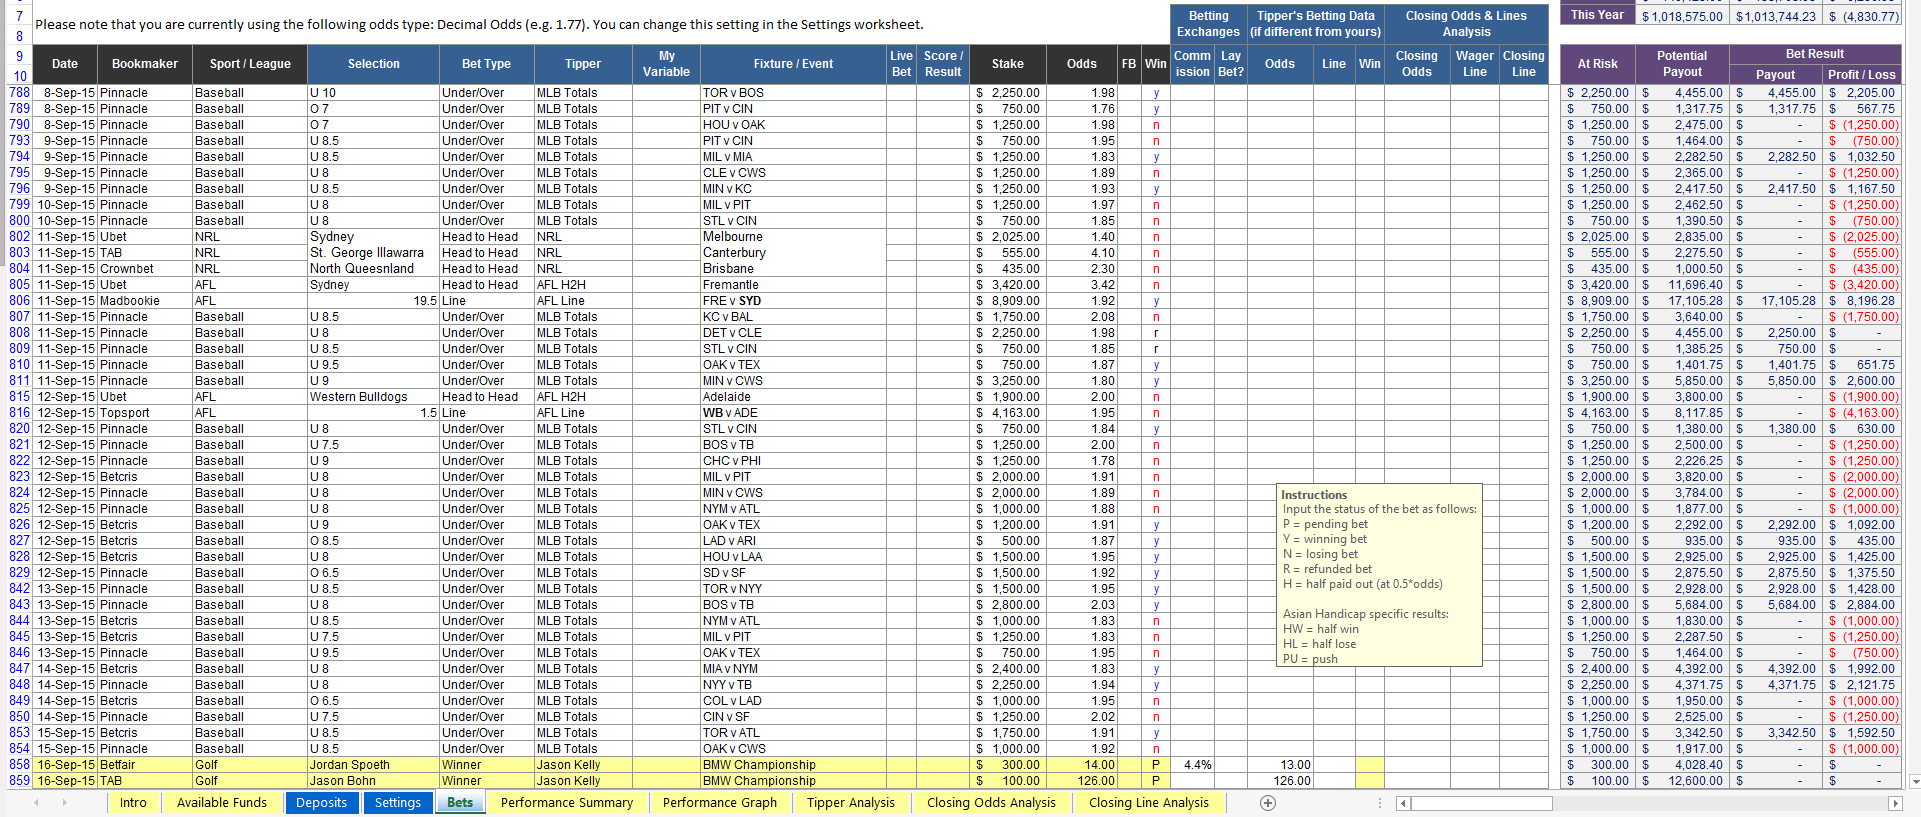Select the Closing Odds Analysis tab
Image resolution: width=1921 pixels, height=817 pixels.
click(x=990, y=803)
